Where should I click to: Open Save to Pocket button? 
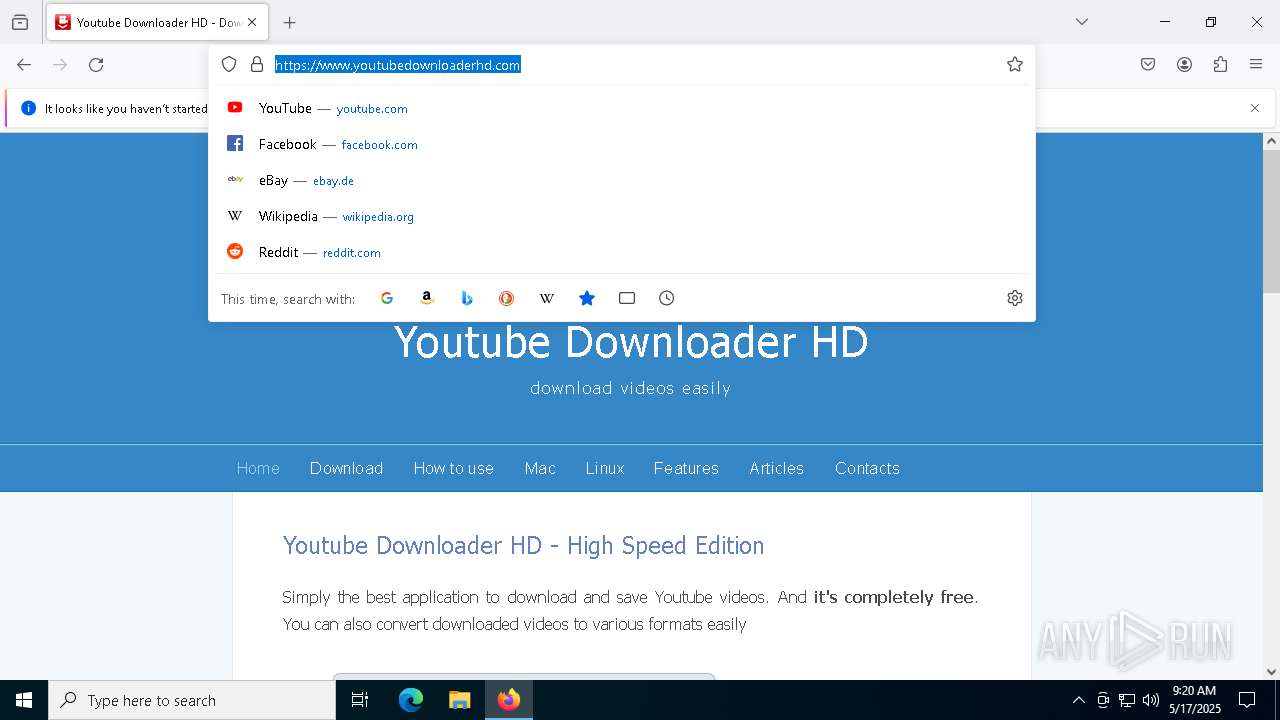(x=1148, y=65)
